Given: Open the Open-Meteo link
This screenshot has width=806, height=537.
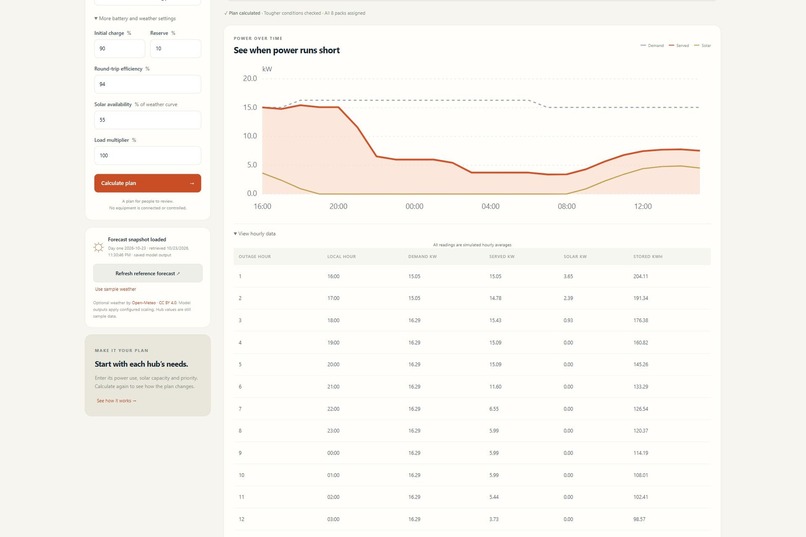Looking at the screenshot, I should click(x=143, y=303).
